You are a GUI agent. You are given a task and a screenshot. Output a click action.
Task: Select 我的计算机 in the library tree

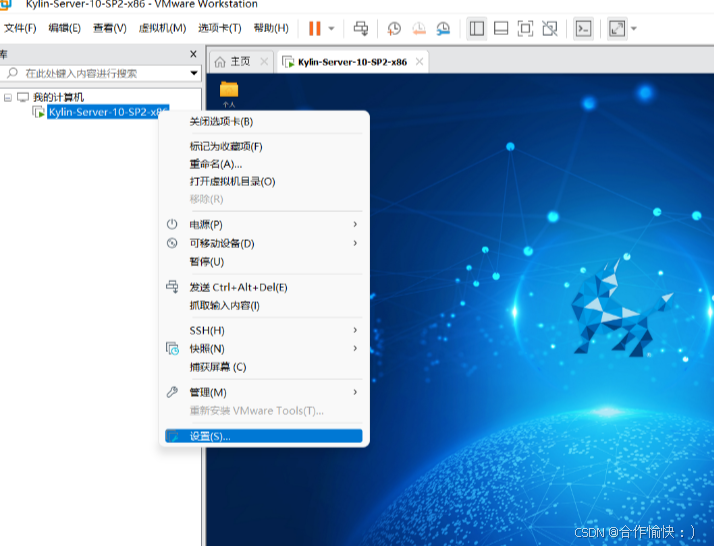[x=58, y=97]
